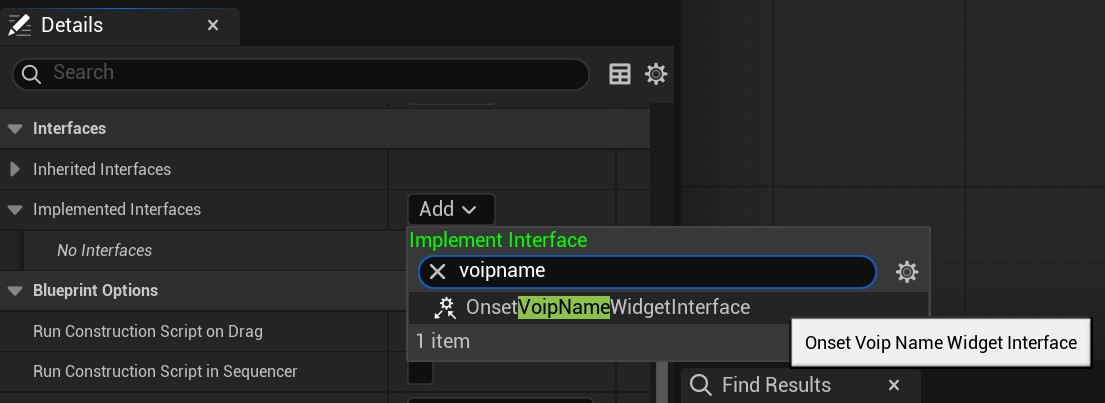This screenshot has width=1105, height=403.
Task: Collapse the Blueprint Options section
Action: 14,290
